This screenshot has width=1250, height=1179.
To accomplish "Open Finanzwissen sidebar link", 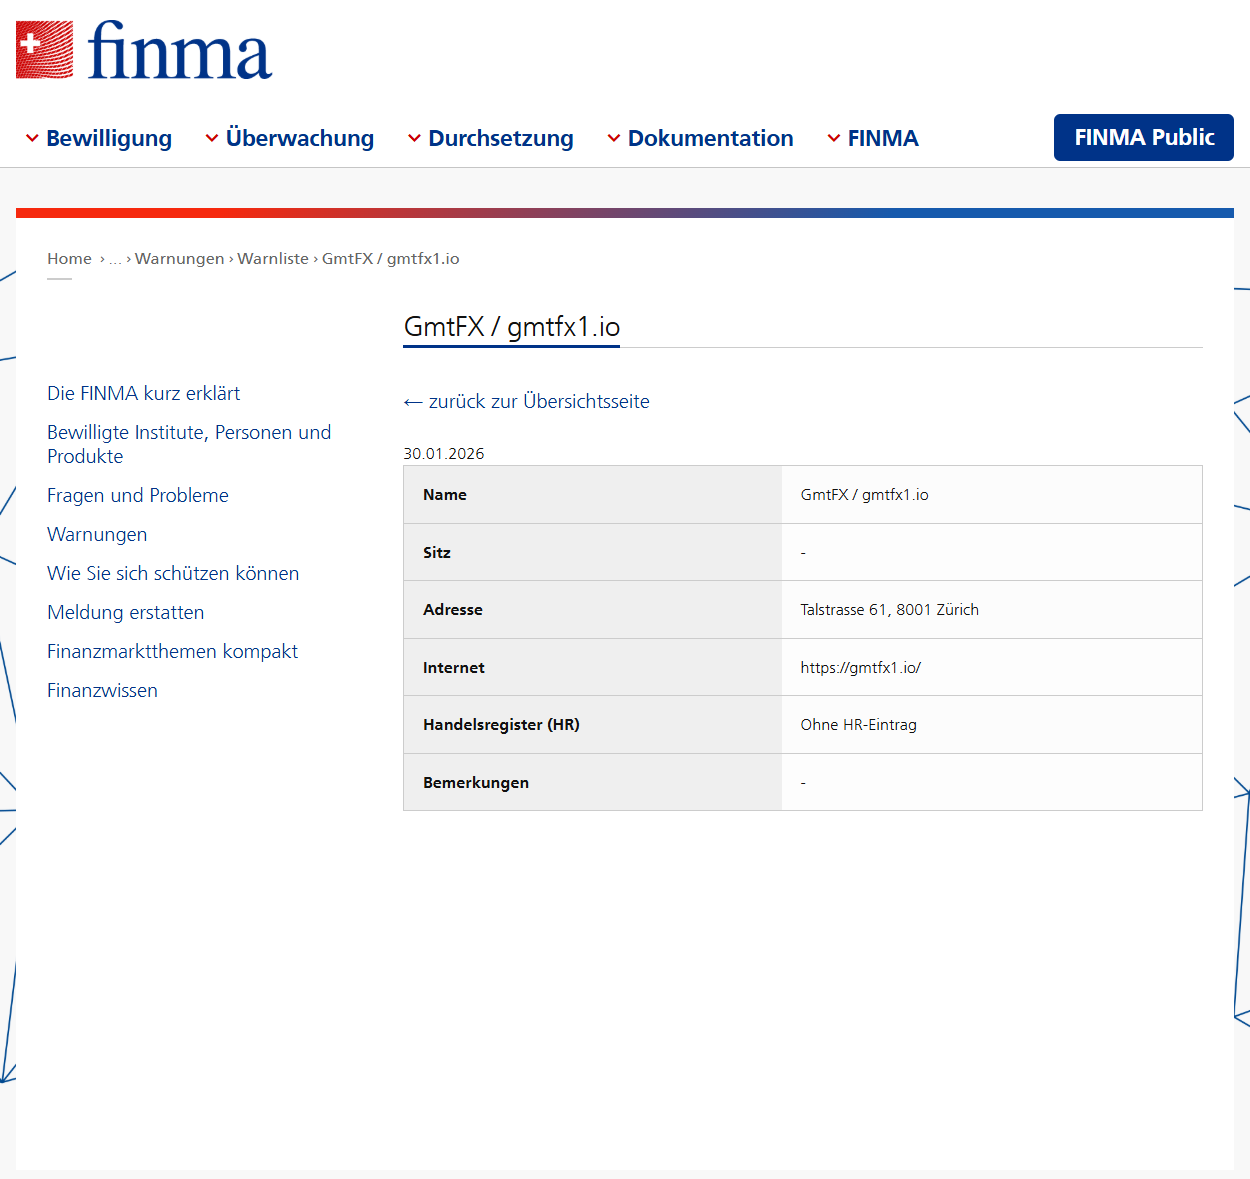I will point(102,690).
